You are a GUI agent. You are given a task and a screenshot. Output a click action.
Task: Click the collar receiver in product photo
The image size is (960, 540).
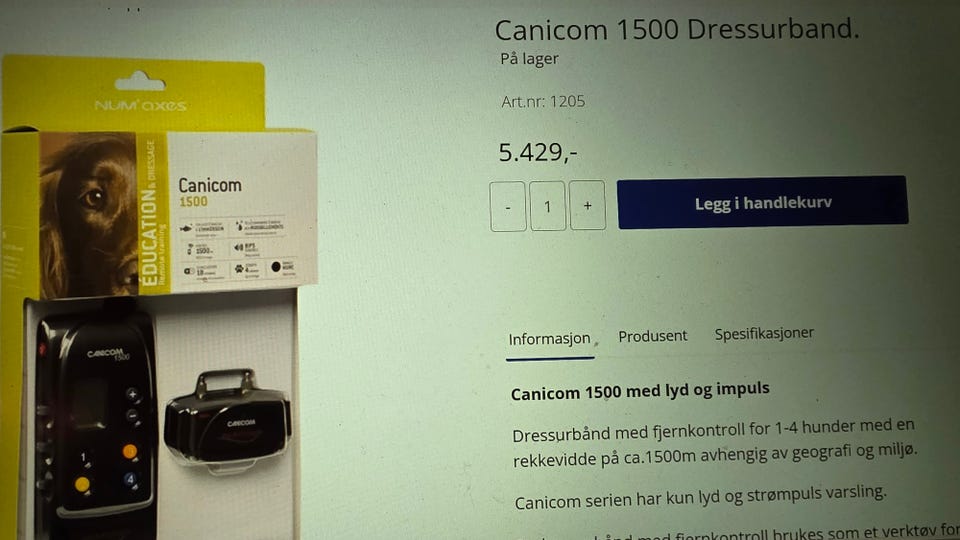tap(228, 419)
